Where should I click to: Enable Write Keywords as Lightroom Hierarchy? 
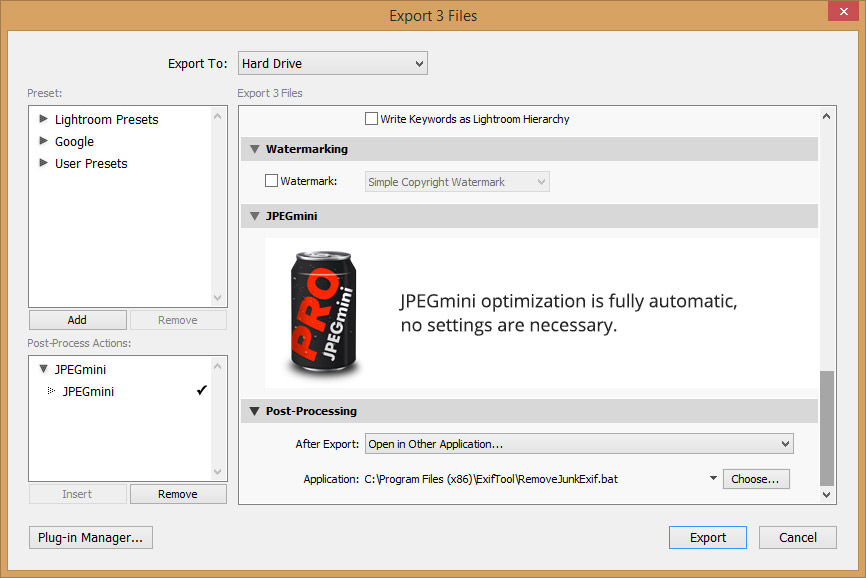point(371,118)
